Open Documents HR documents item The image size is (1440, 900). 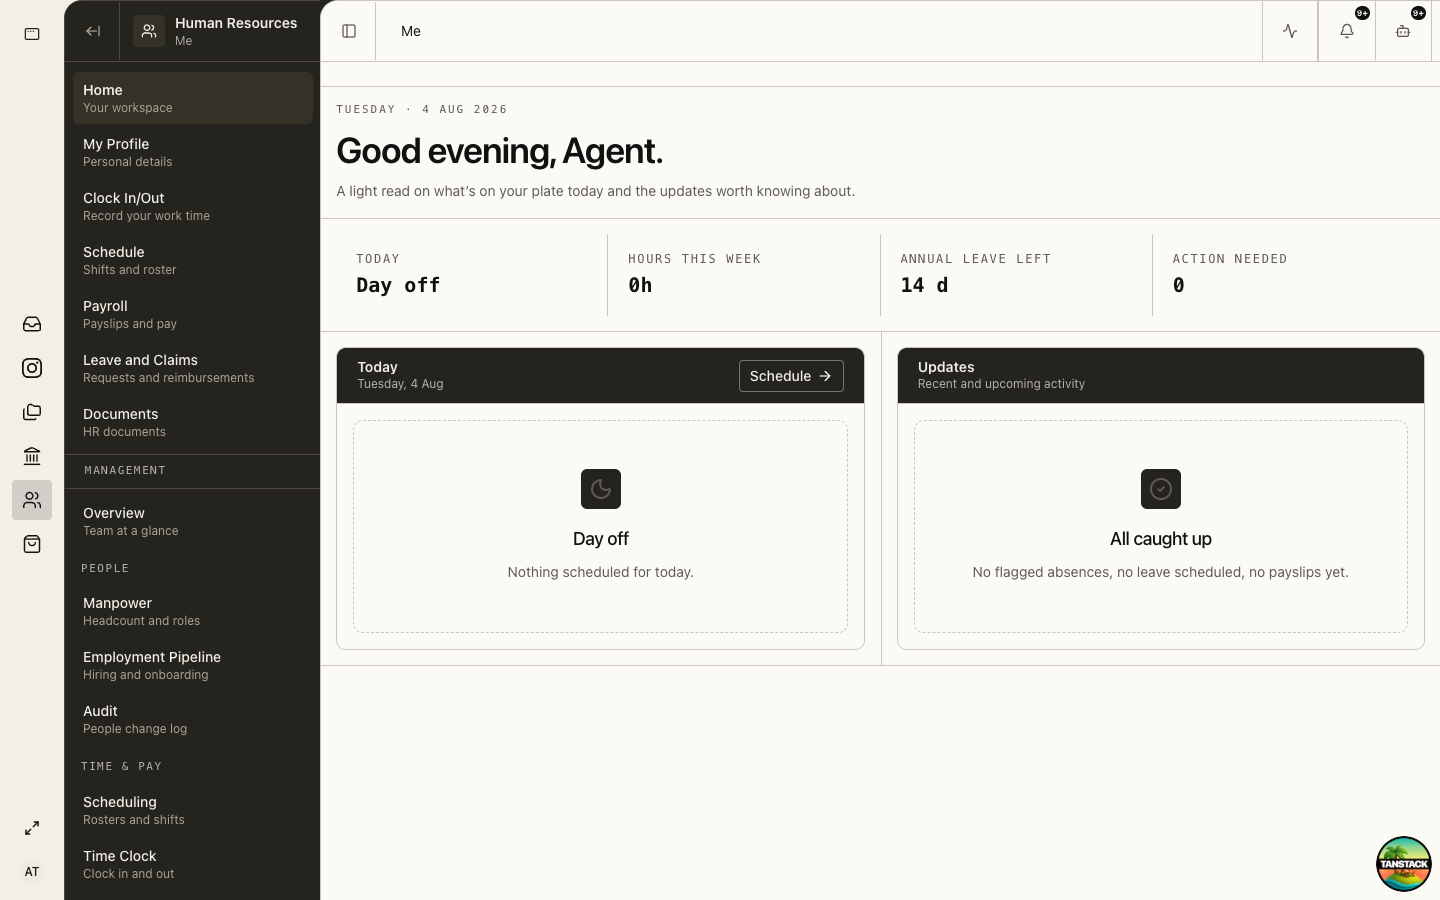click(x=193, y=422)
